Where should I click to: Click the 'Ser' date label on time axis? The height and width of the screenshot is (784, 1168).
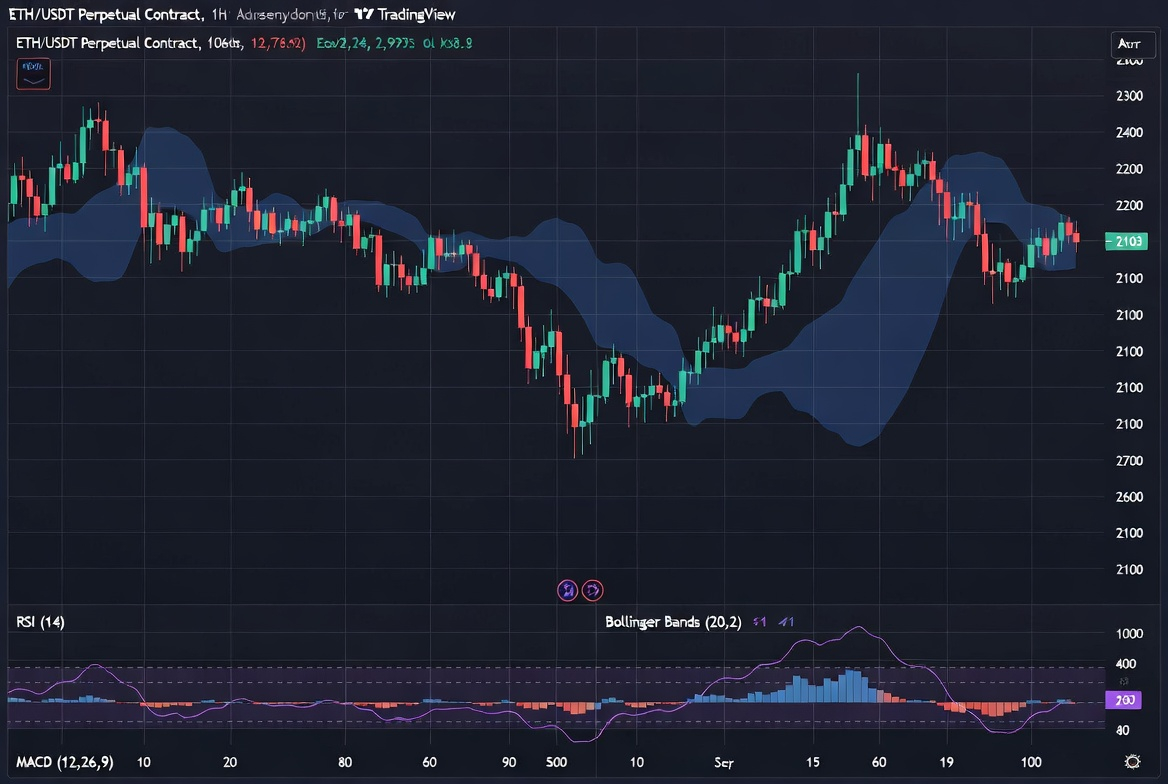(x=724, y=762)
